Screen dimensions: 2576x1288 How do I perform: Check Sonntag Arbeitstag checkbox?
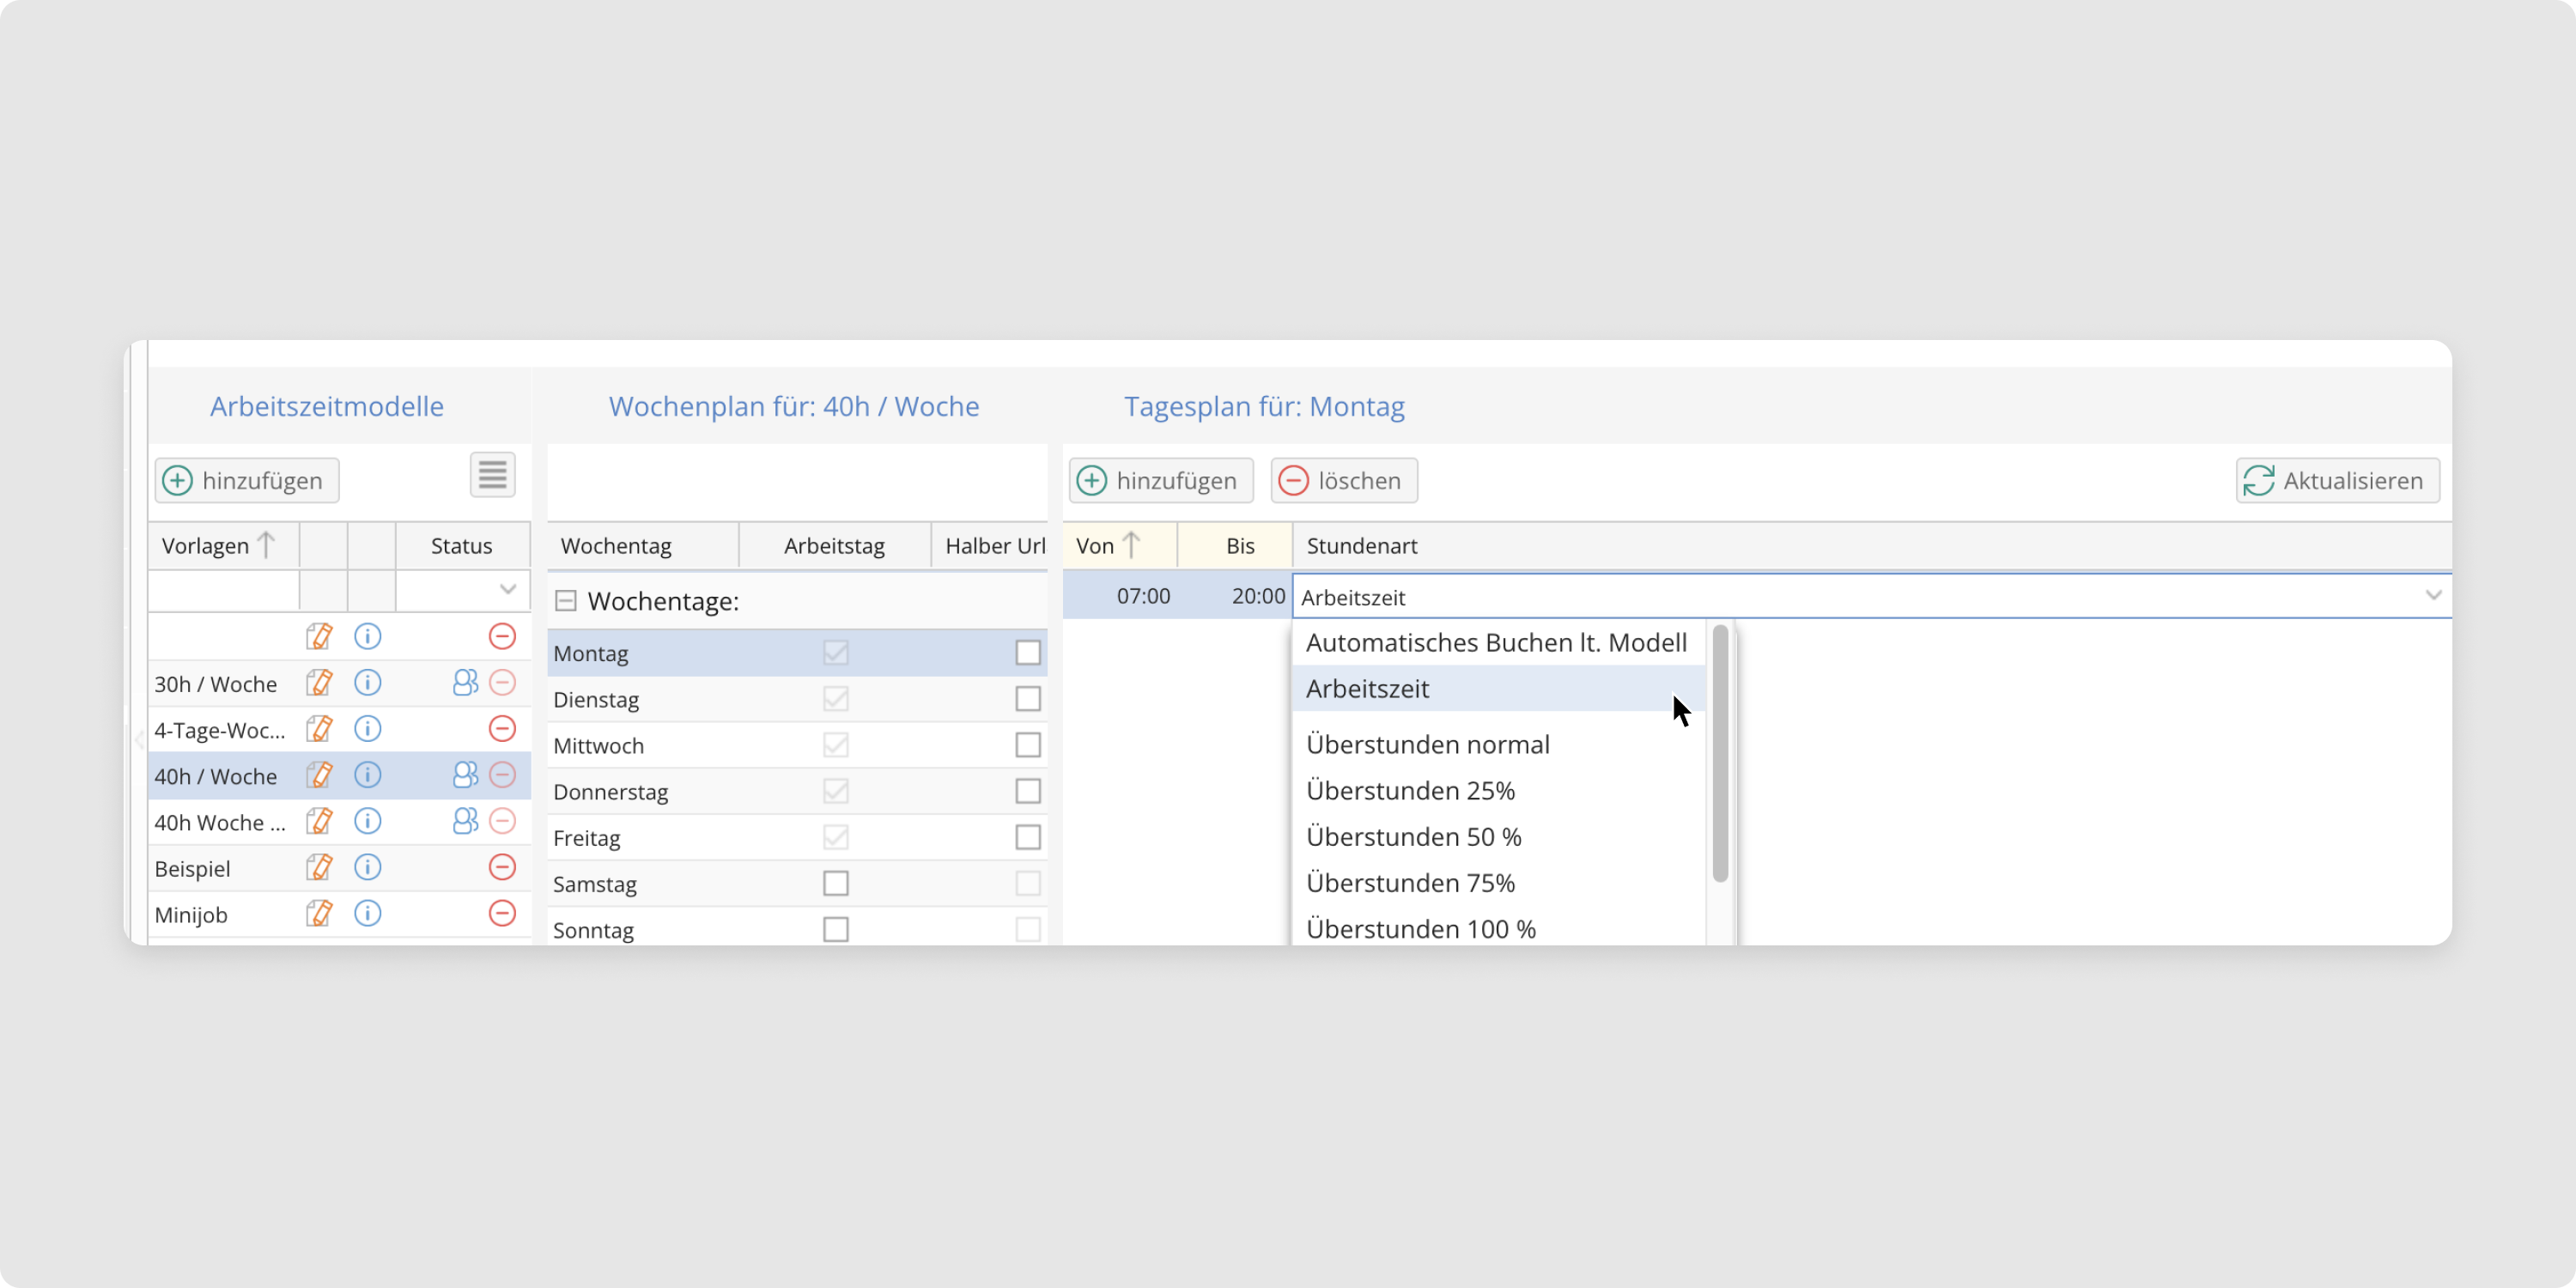[x=835, y=930]
